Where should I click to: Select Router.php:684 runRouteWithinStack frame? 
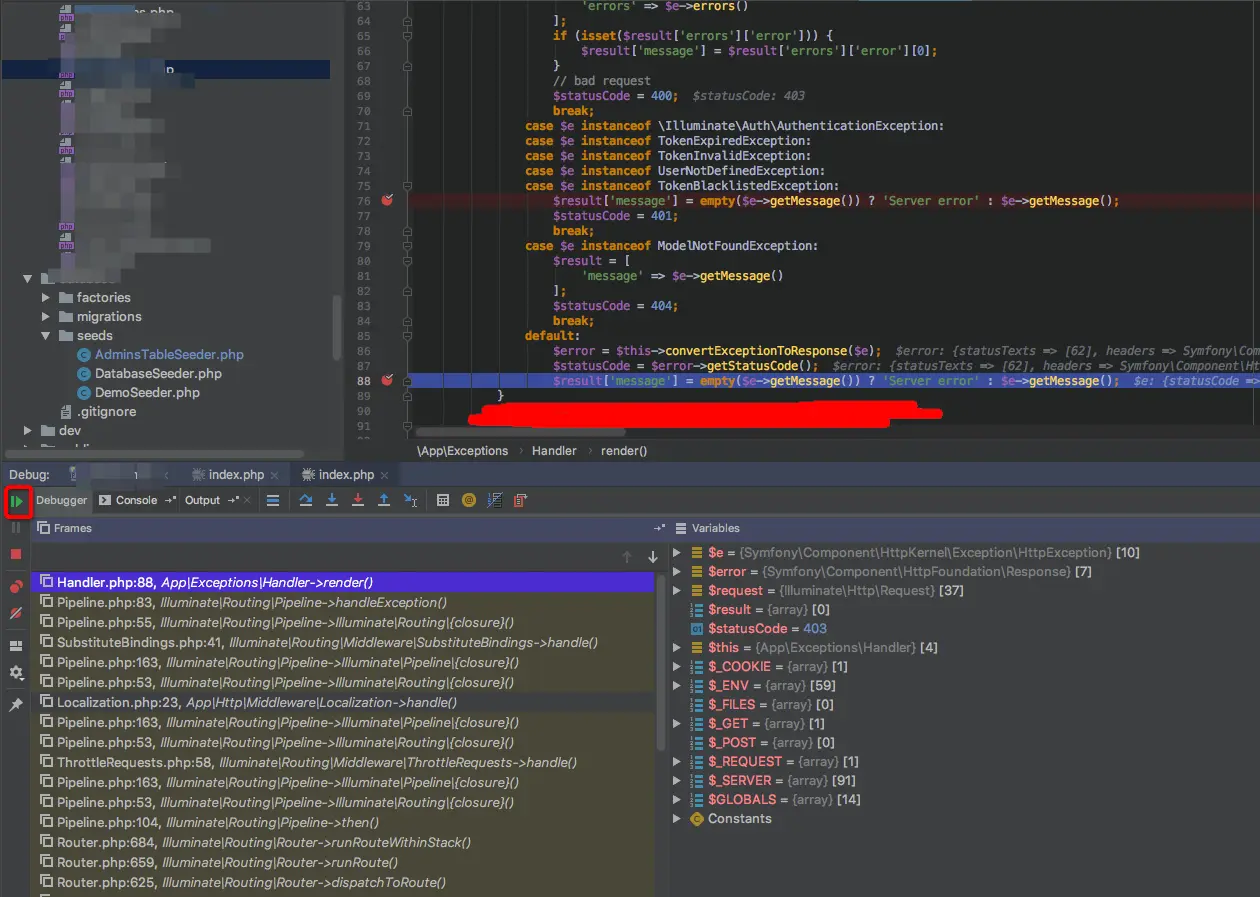pyautogui.click(x=343, y=842)
